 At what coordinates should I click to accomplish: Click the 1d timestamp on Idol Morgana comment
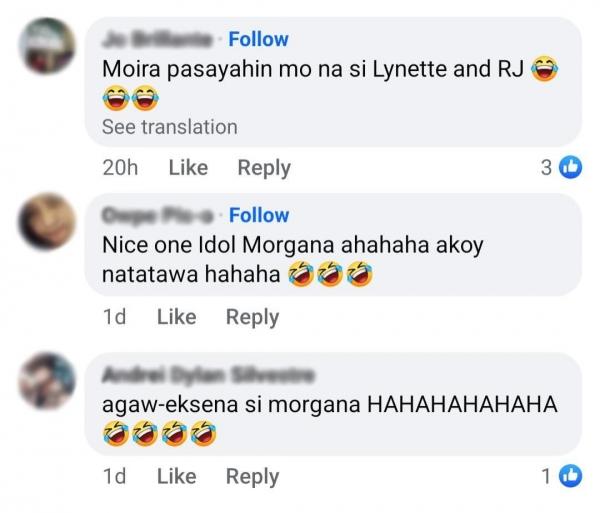[x=115, y=317]
